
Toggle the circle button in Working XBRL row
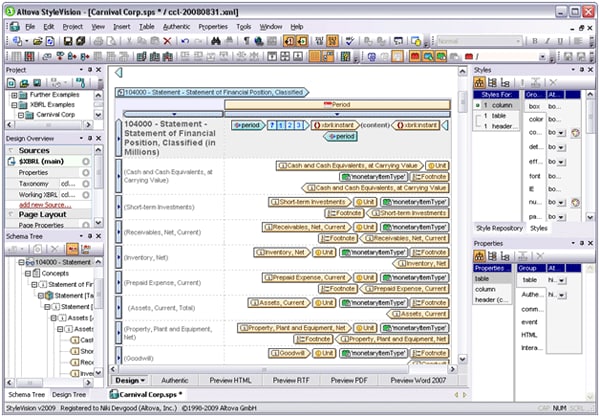86,195
